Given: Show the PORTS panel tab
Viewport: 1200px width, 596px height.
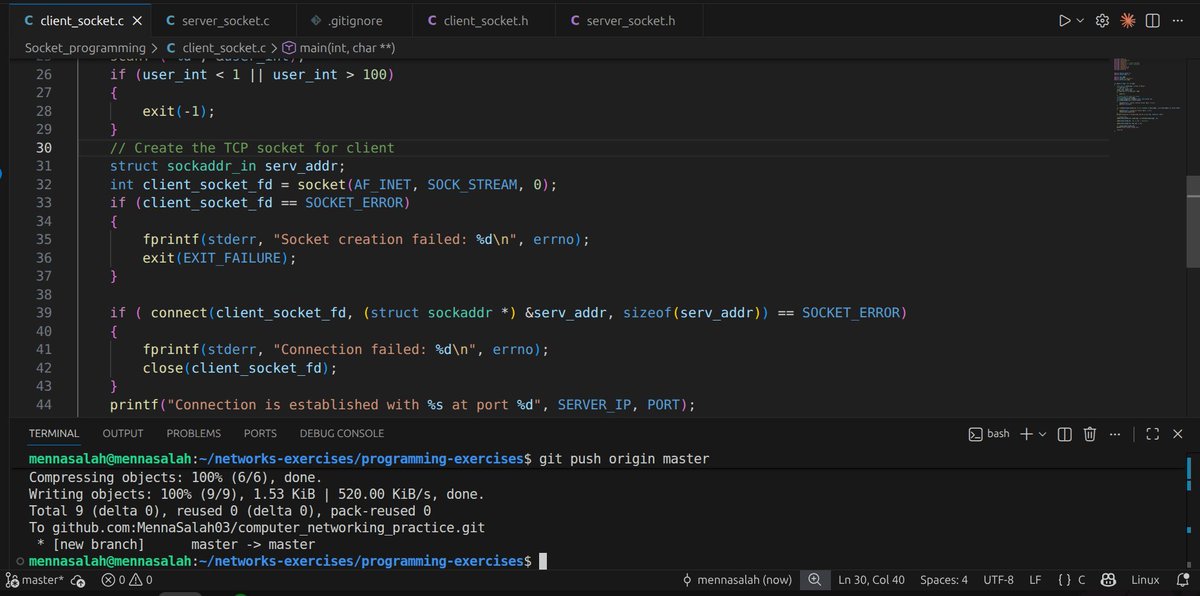Looking at the screenshot, I should pos(260,433).
